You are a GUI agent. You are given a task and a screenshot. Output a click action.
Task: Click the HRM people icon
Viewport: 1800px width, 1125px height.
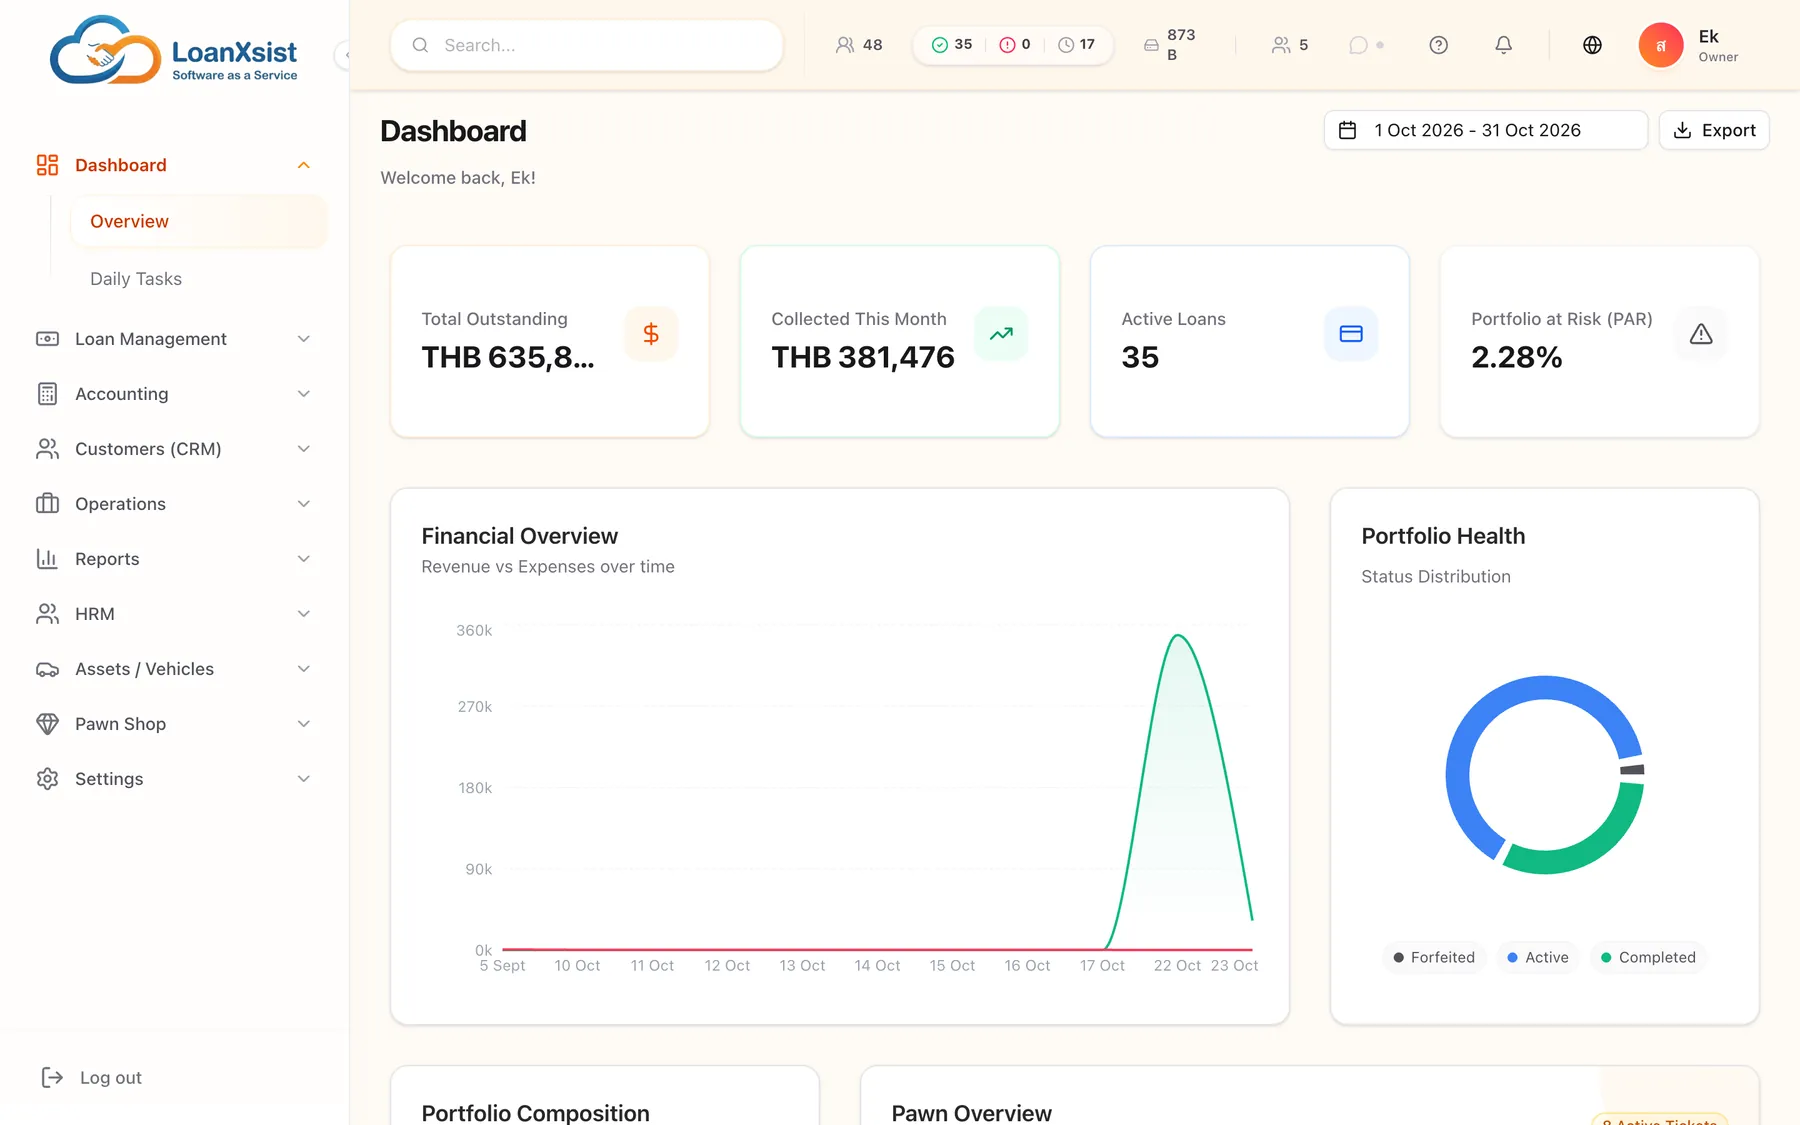coord(47,614)
